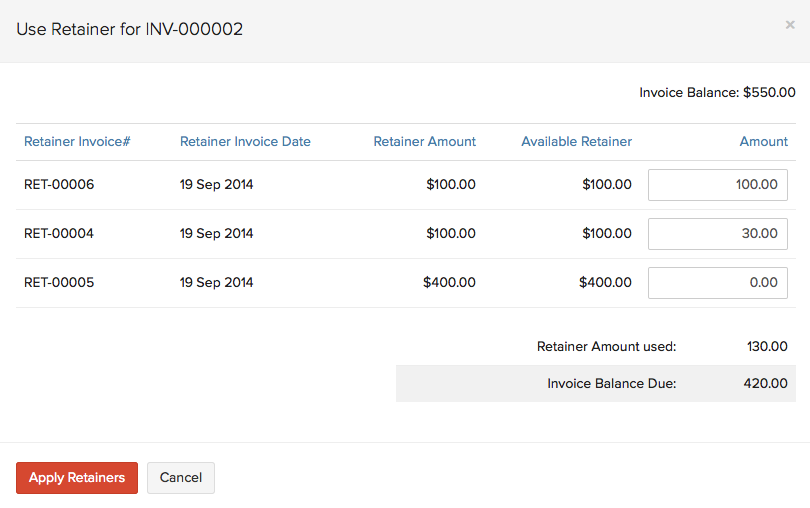
Task: Click the dialog title for INV-000002
Action: coord(130,30)
